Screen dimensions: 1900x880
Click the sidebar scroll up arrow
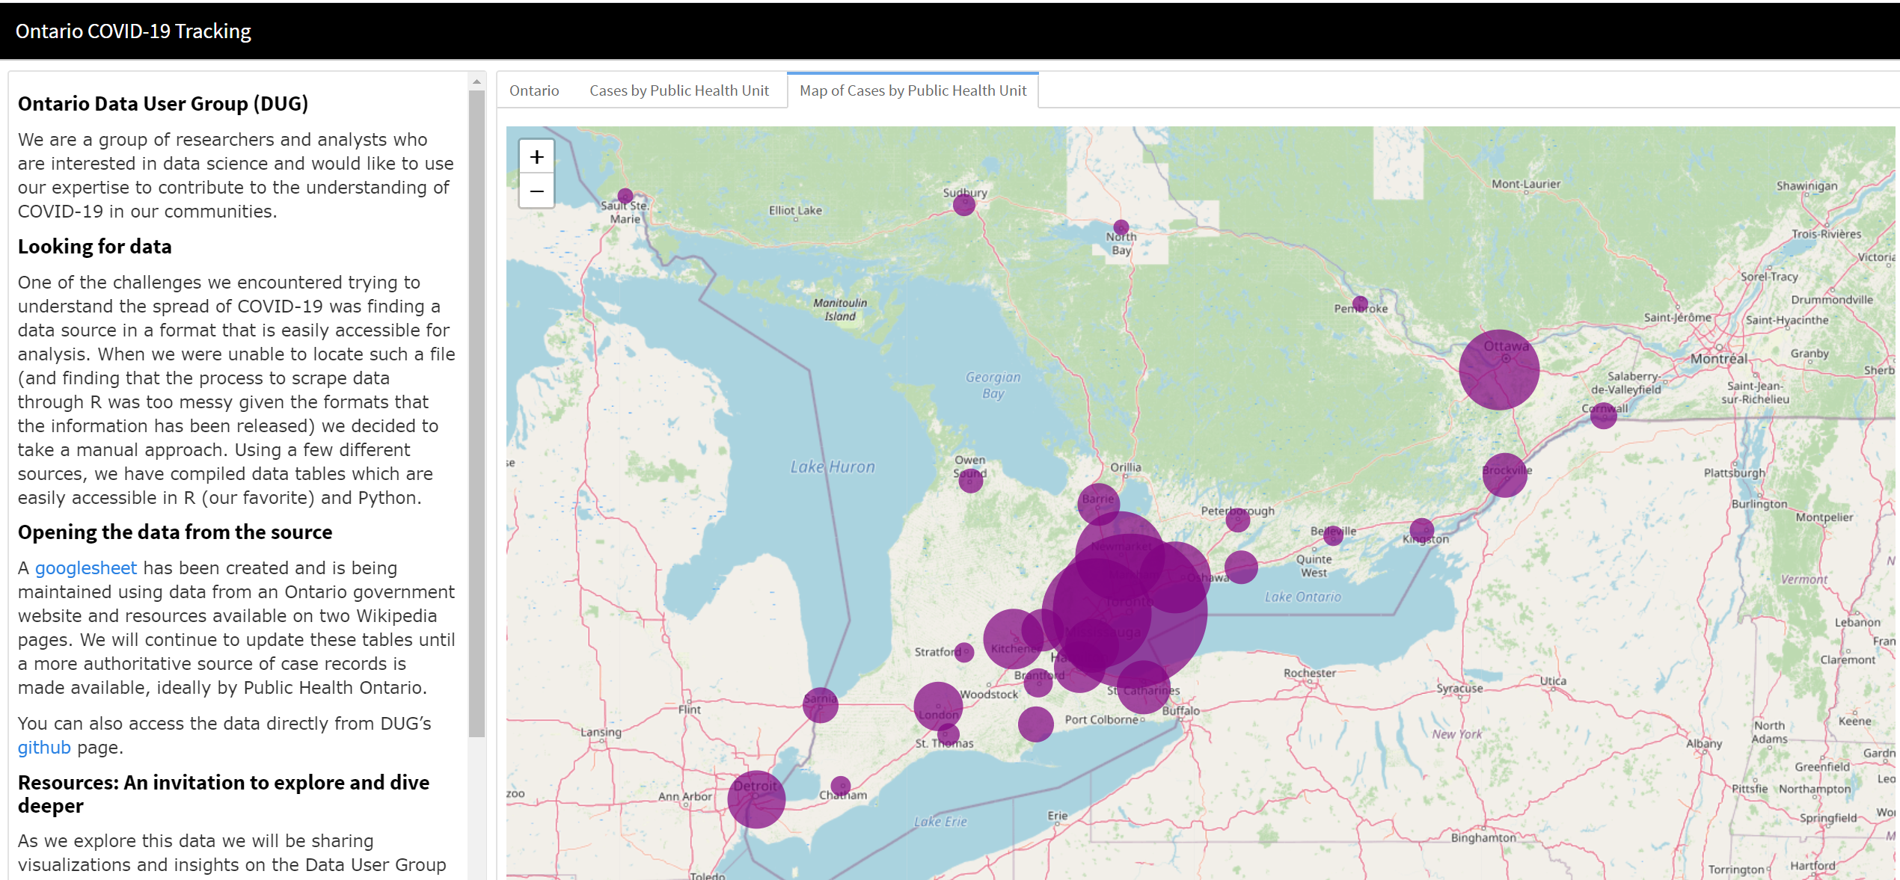tap(477, 81)
